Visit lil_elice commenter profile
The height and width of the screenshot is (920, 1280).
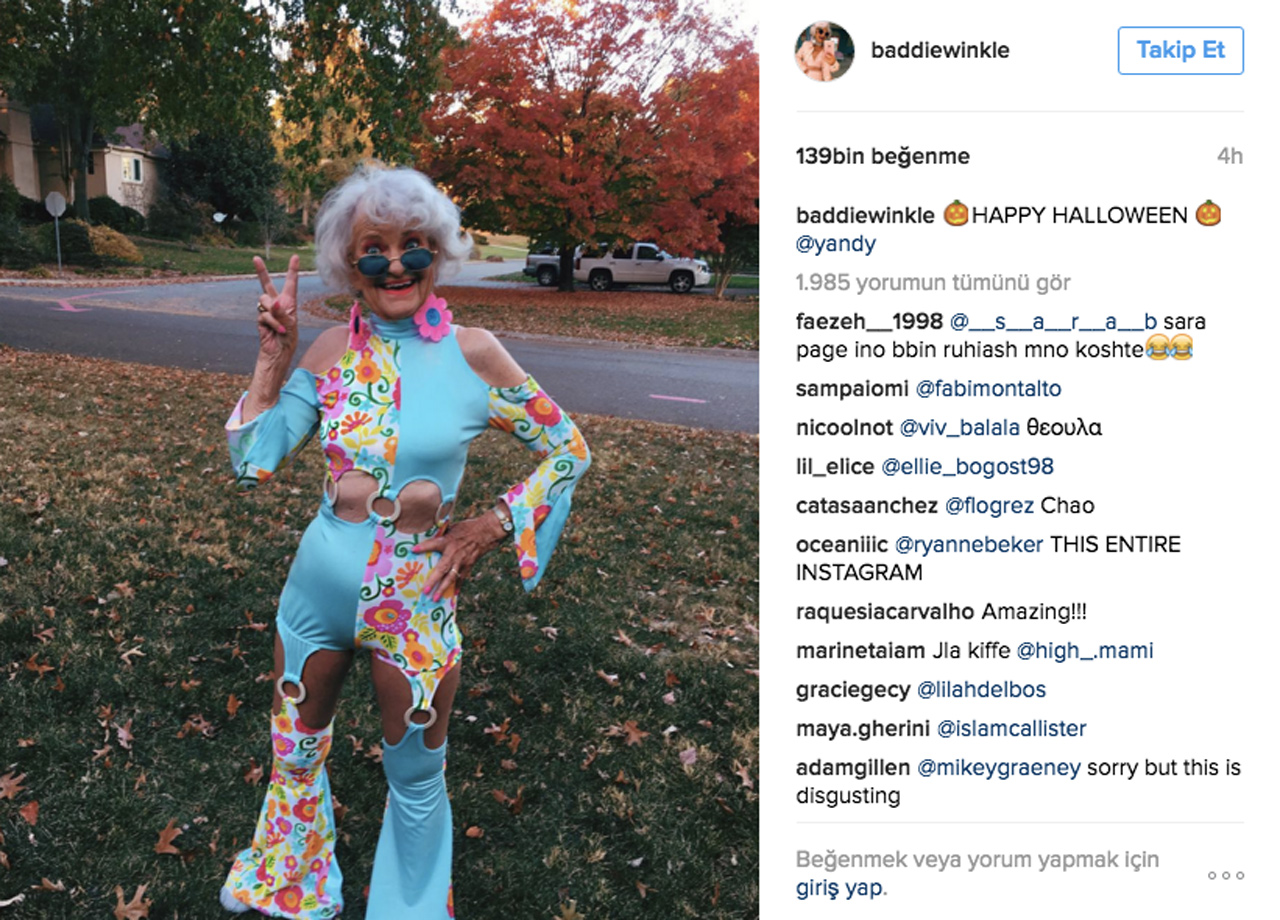(x=835, y=467)
